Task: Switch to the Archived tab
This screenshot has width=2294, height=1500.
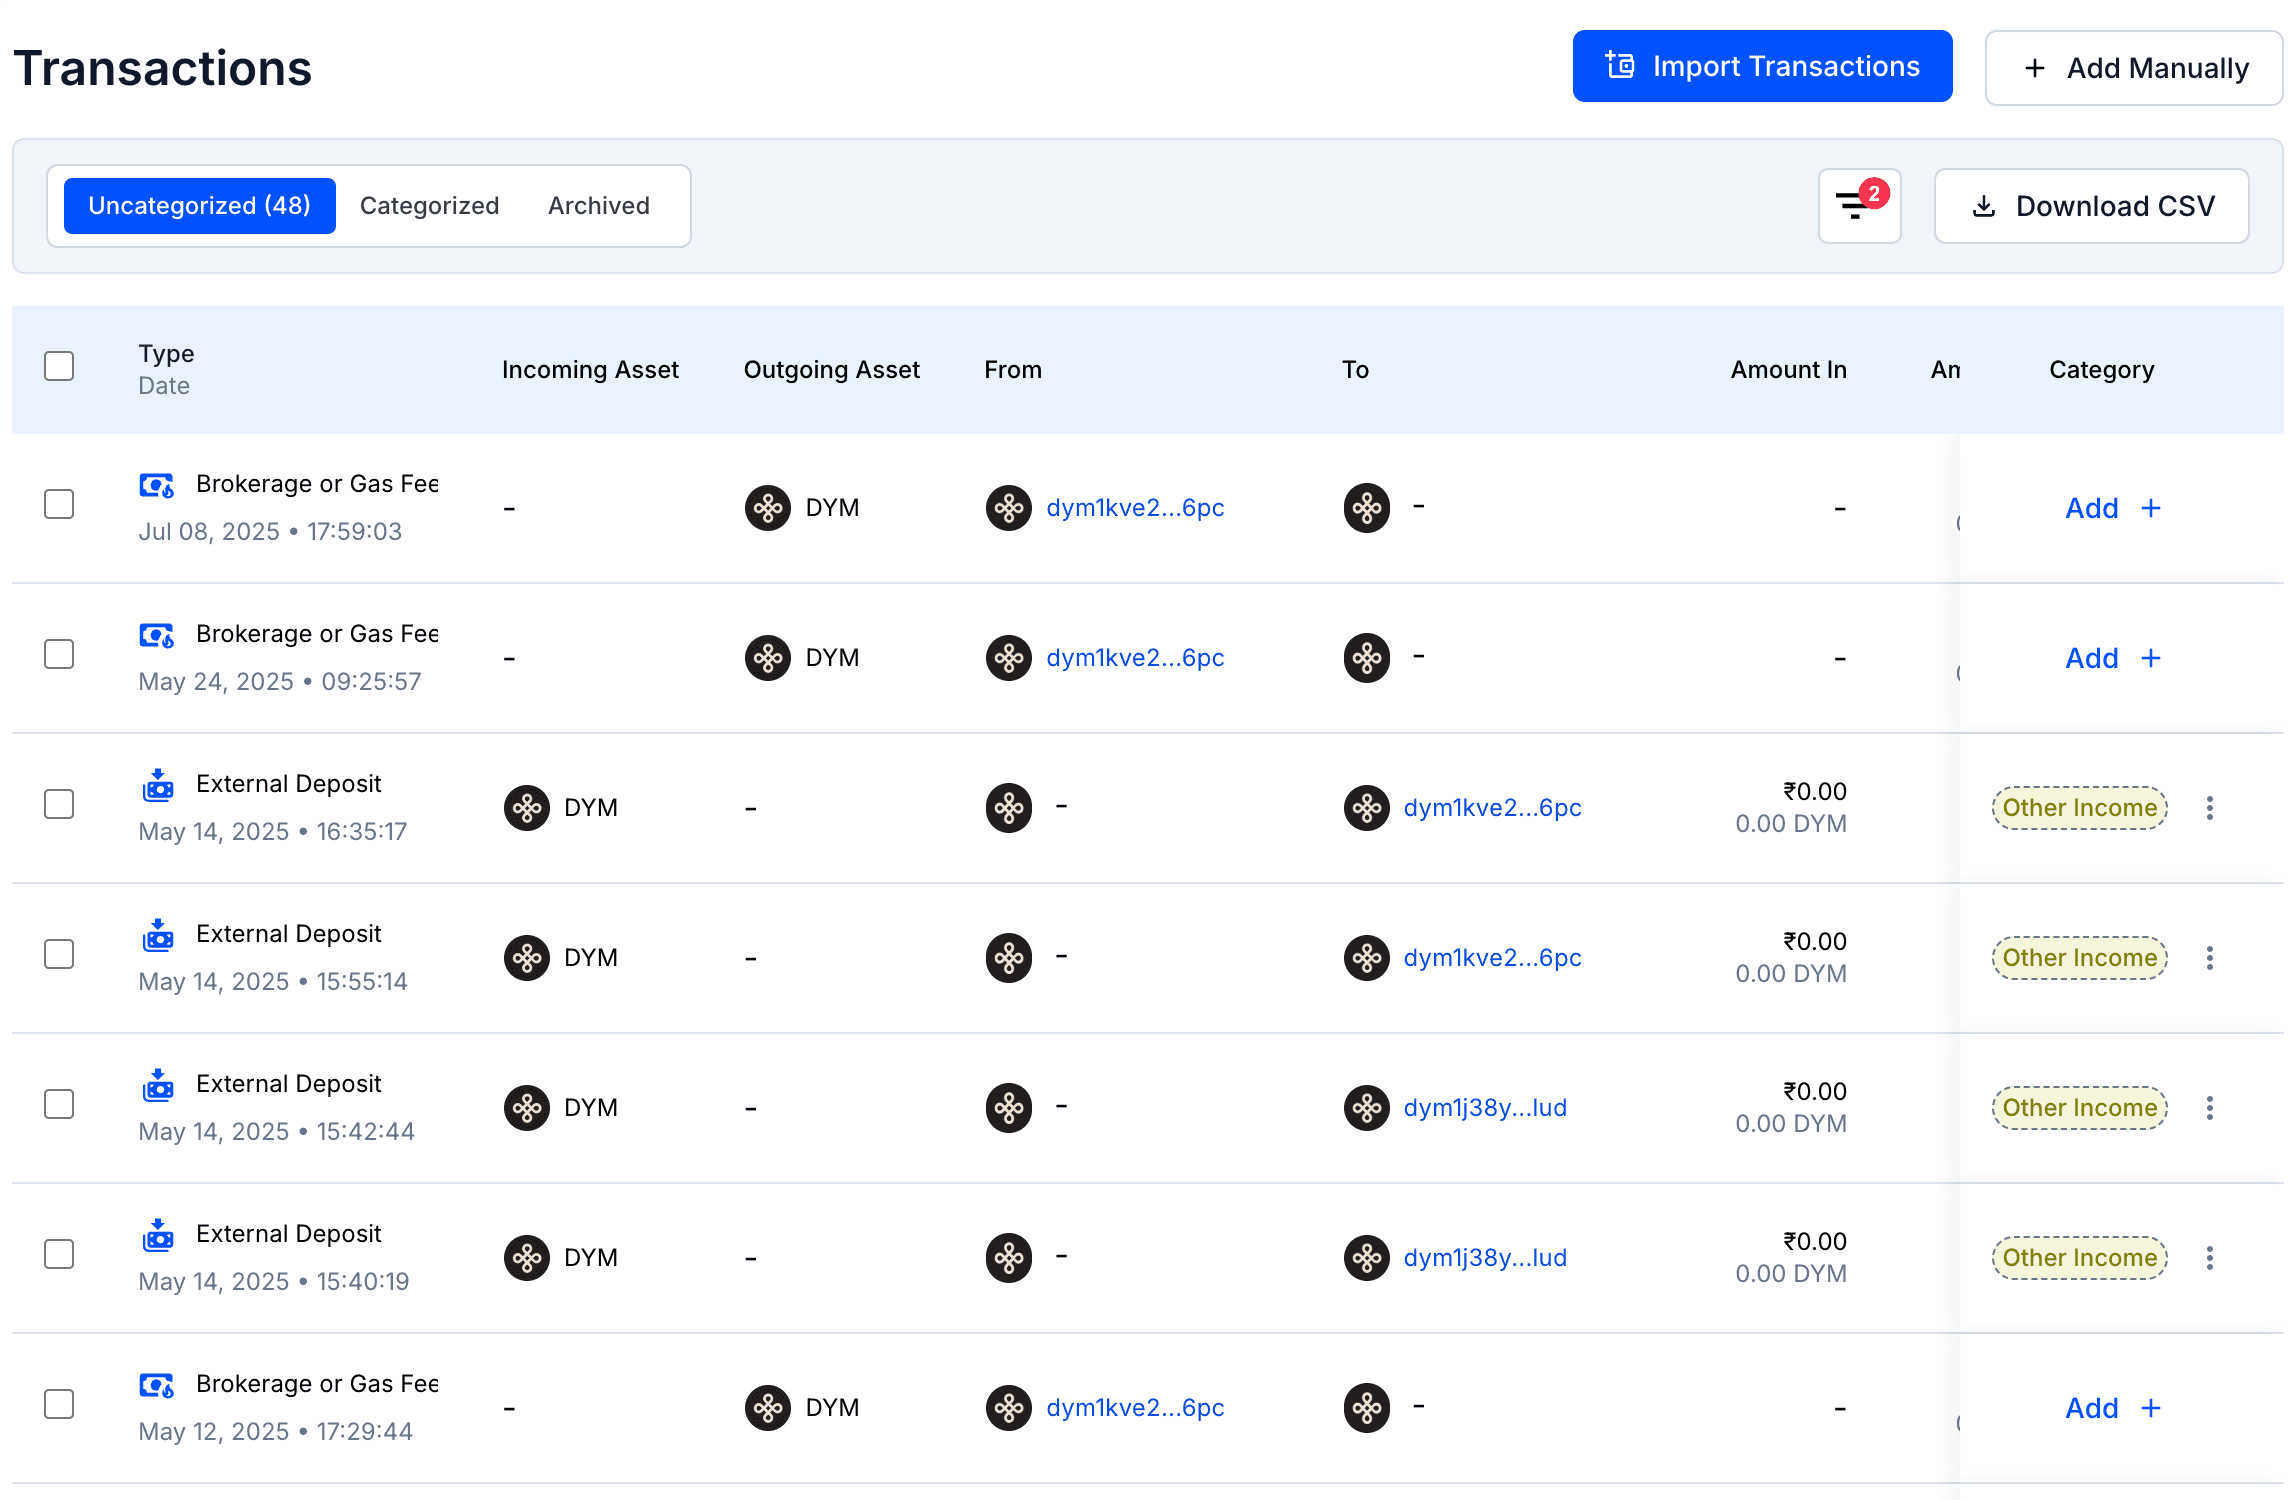Action: 597,206
